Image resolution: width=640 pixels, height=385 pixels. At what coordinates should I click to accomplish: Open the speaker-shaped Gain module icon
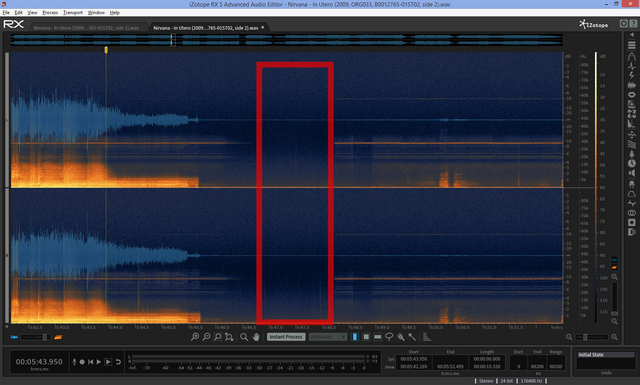(x=631, y=173)
